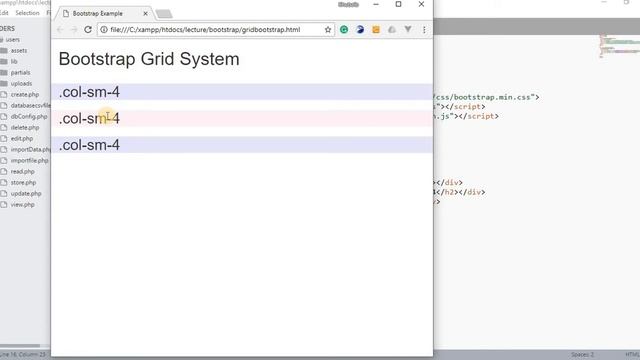Expand the partials folder in sidebar

pos(20,73)
